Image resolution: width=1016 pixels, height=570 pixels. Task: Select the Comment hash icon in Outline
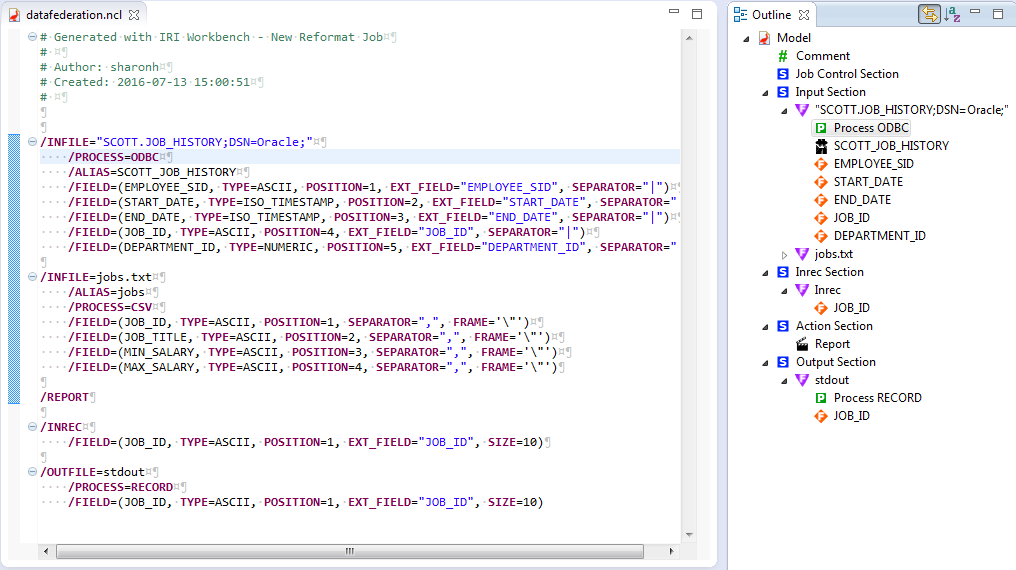(783, 56)
